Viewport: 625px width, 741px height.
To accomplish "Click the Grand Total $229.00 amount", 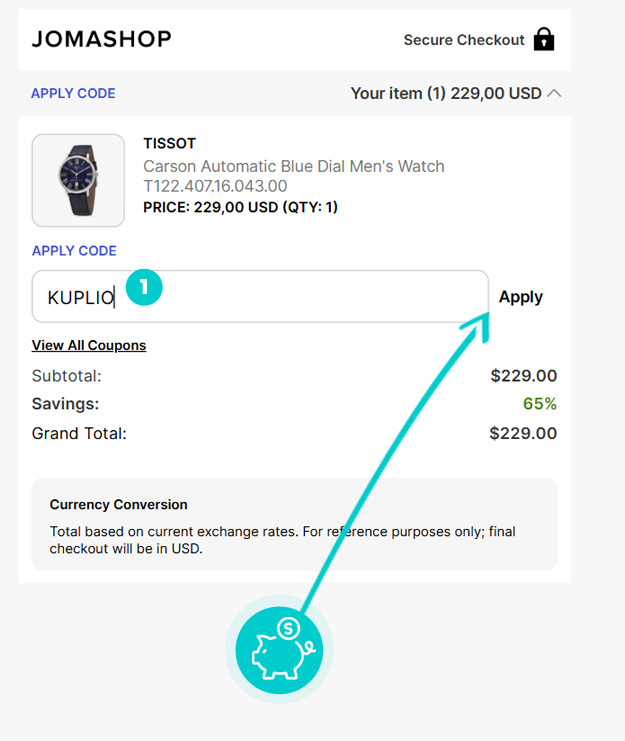I will coord(523,433).
